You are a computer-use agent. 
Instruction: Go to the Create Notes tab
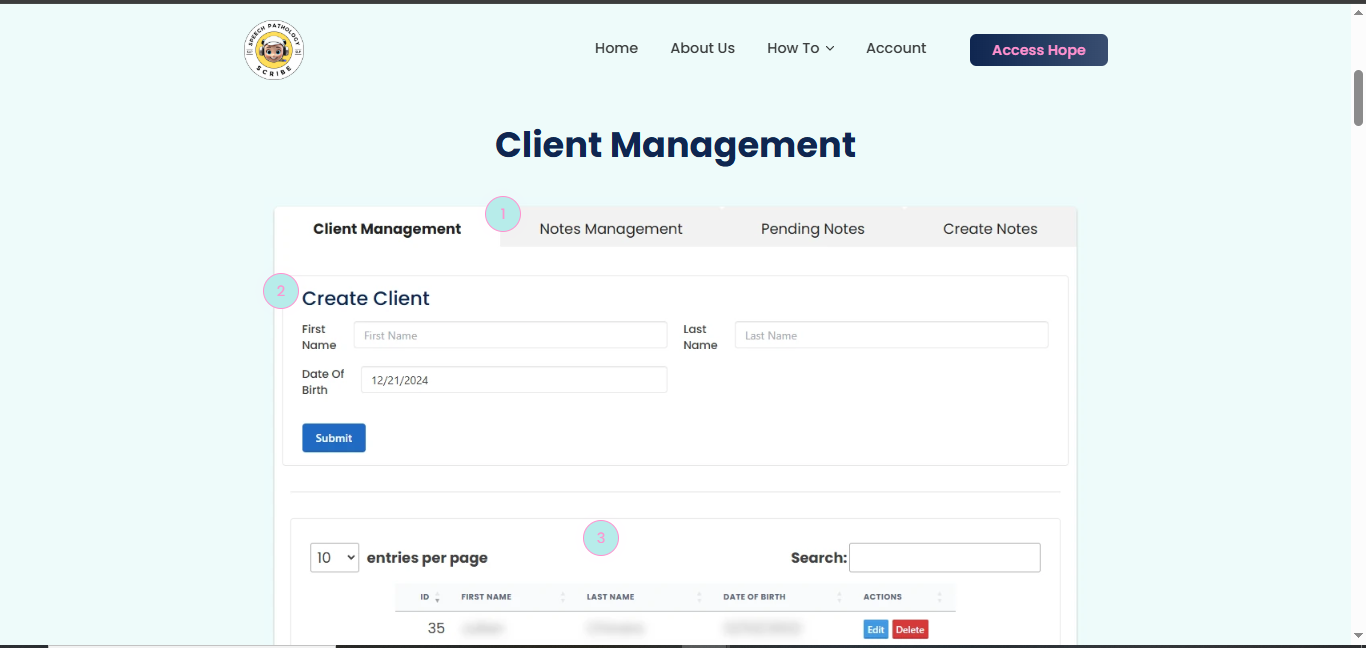990,229
